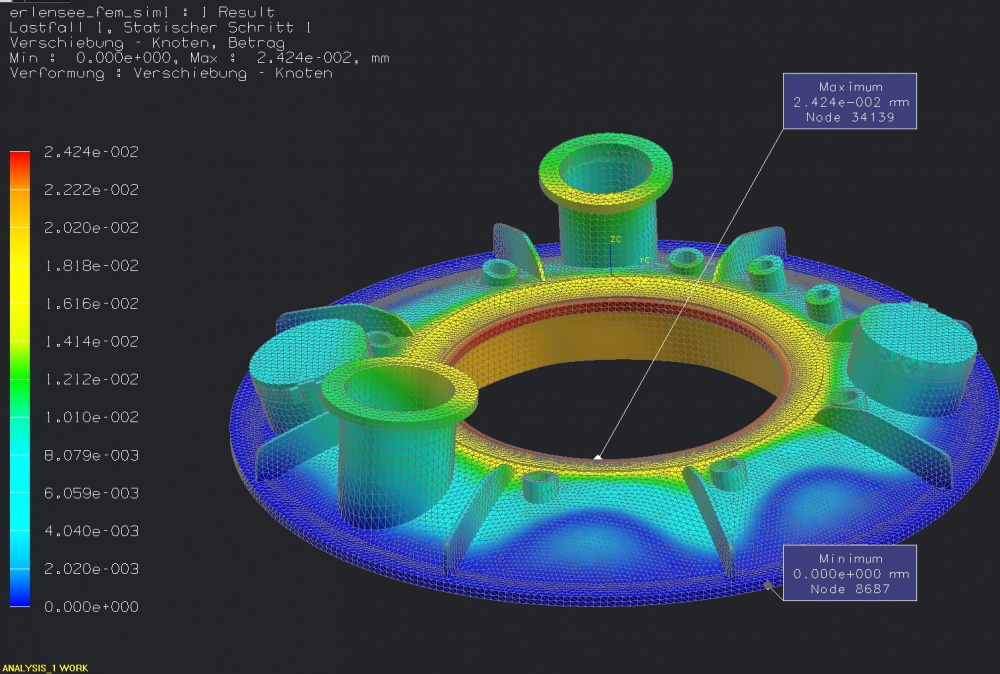Click the maximum node marker on the inner ring
The height and width of the screenshot is (674, 1000).
point(597,458)
